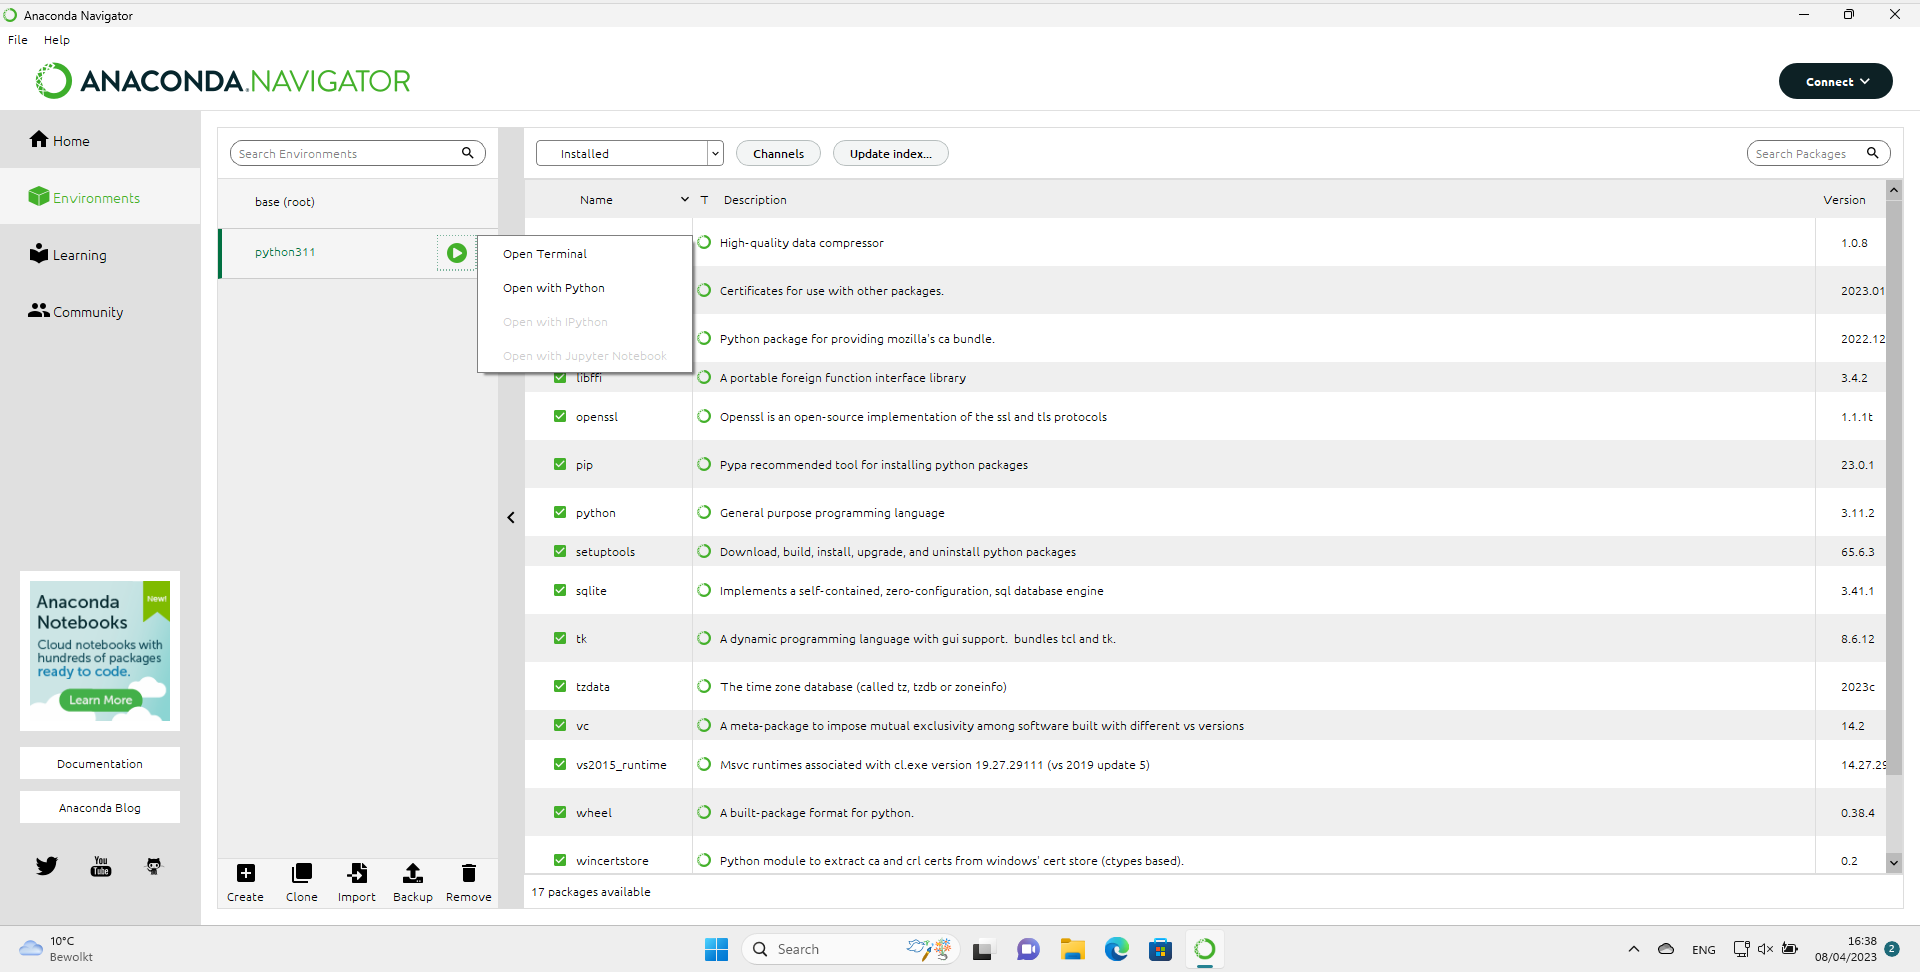Open the Installed package filter dropdown
The height and width of the screenshot is (972, 1920).
[629, 153]
